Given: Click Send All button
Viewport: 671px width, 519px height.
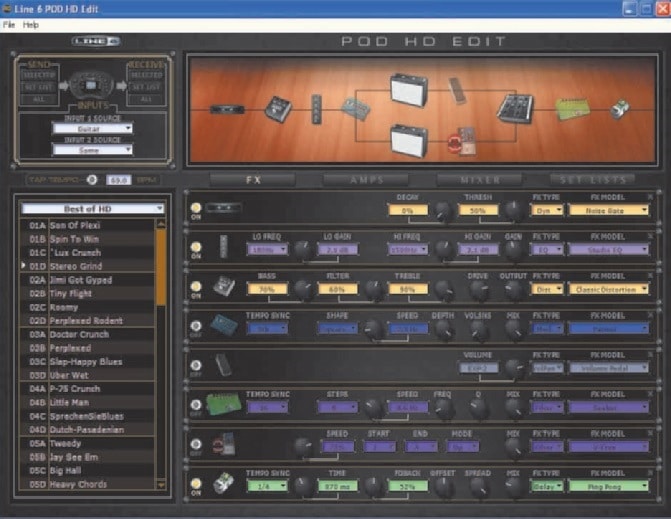Looking at the screenshot, I should click(39, 99).
